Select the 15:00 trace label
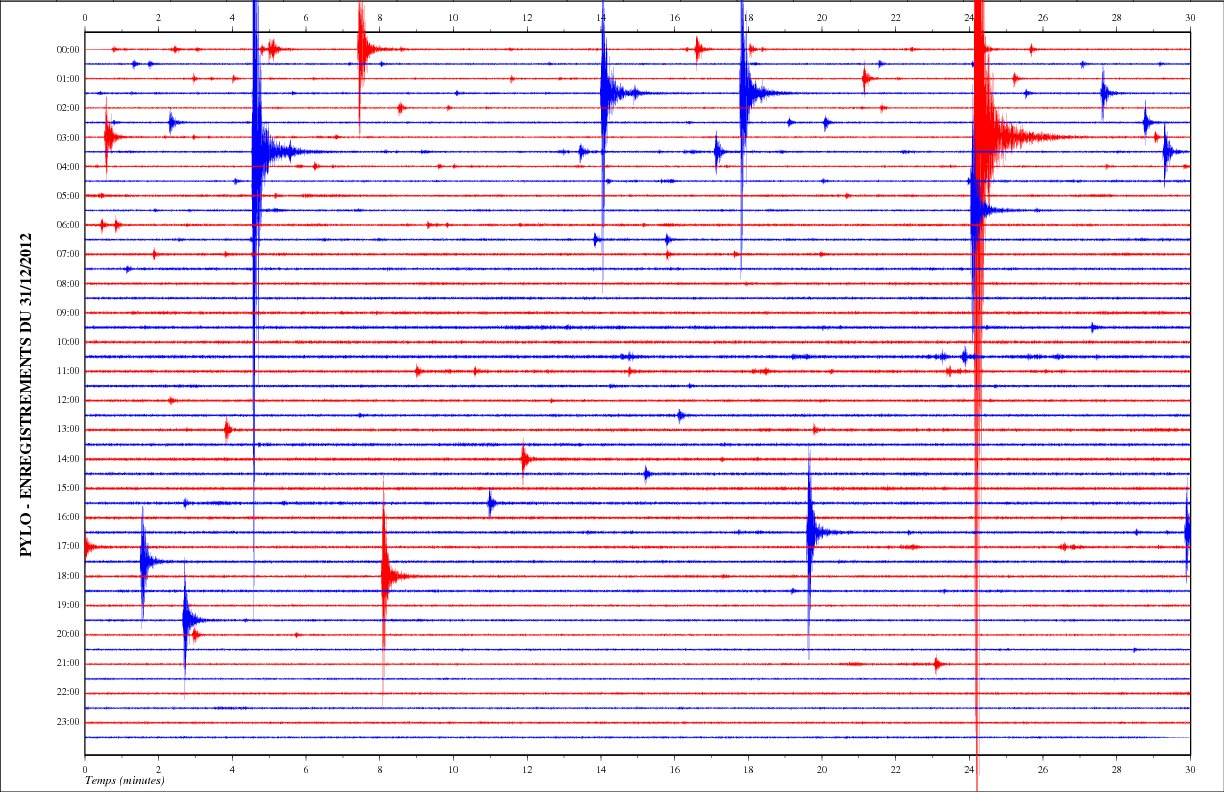This screenshot has width=1224, height=792. coord(68,488)
